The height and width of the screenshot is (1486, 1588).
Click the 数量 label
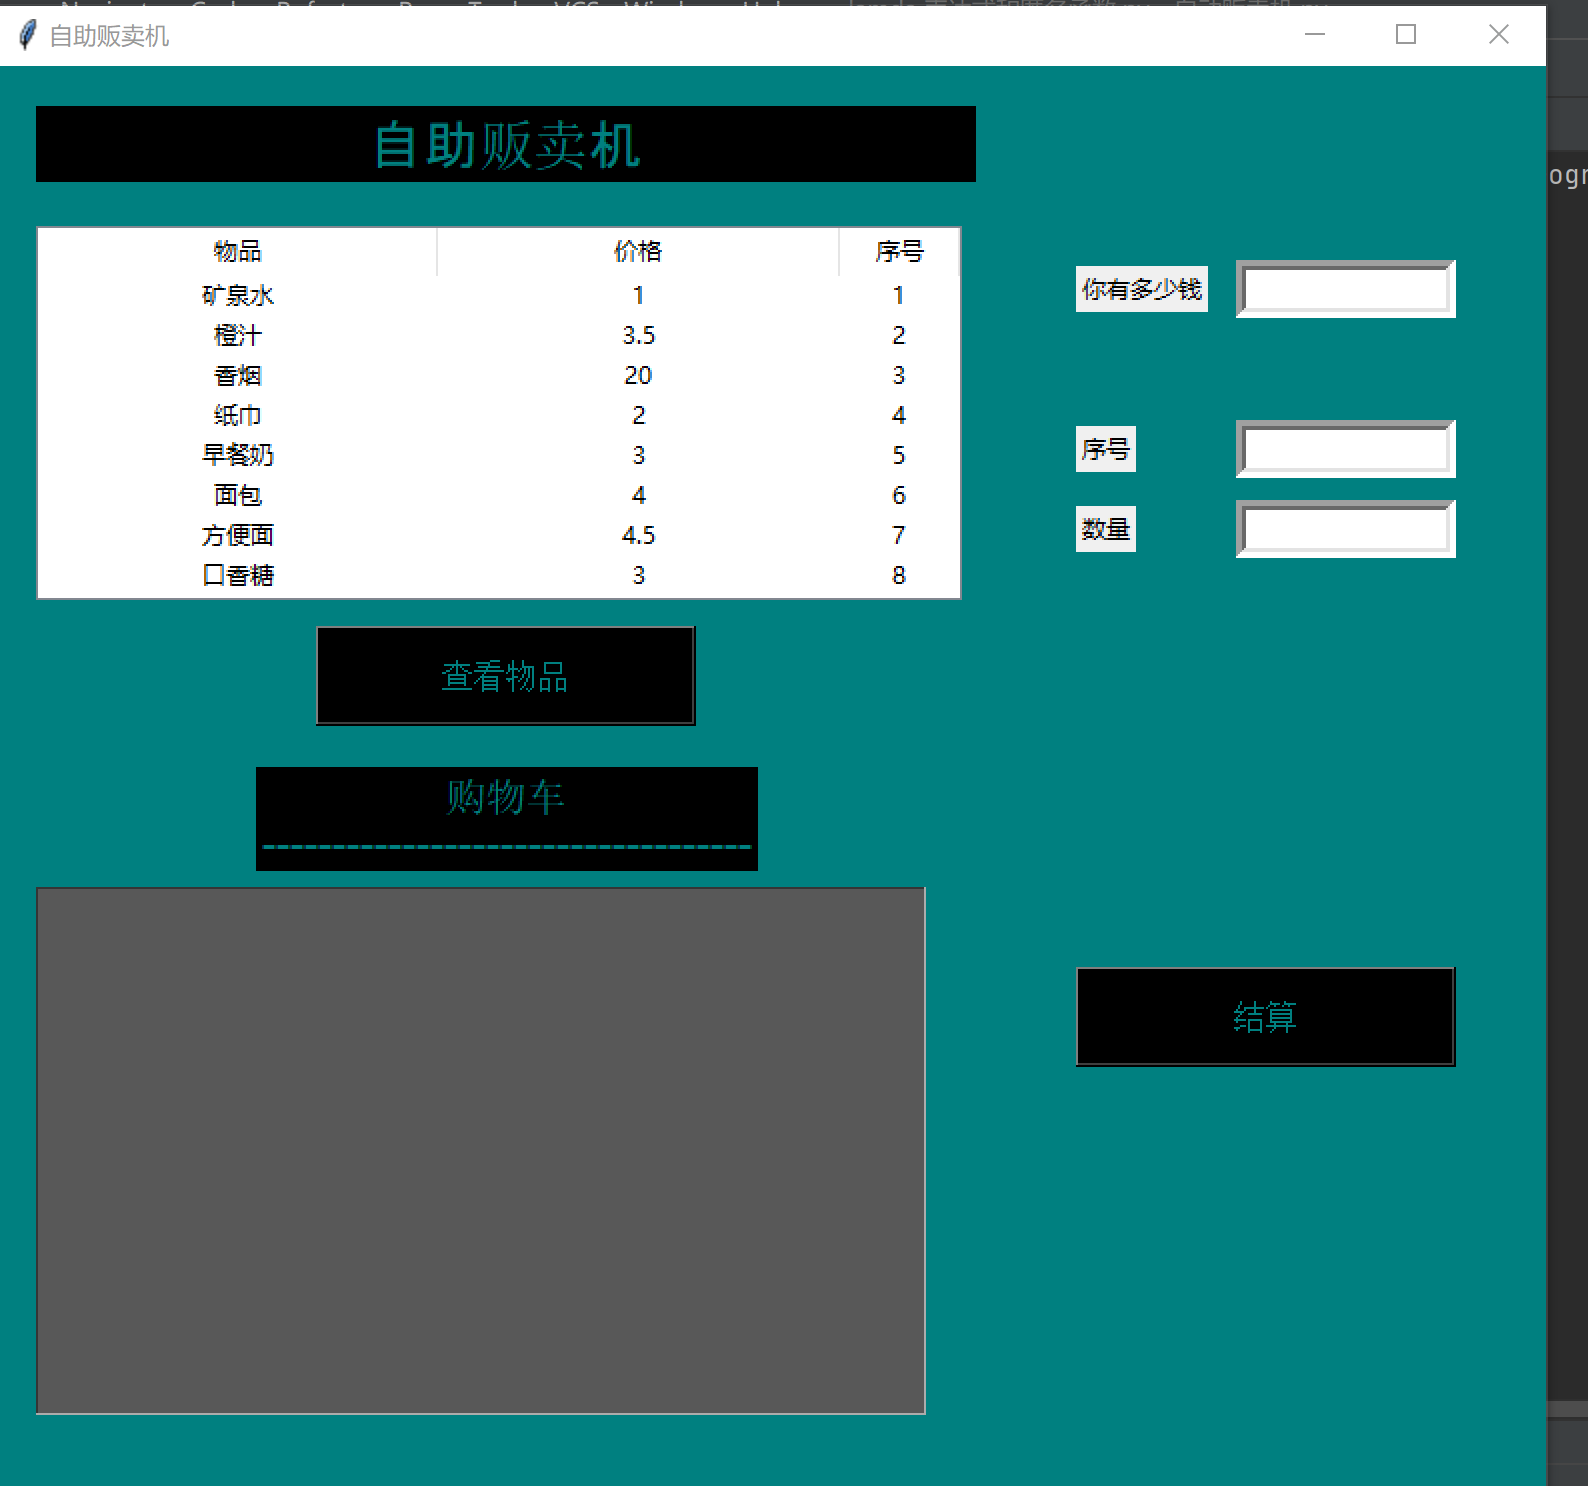pyautogui.click(x=1105, y=529)
